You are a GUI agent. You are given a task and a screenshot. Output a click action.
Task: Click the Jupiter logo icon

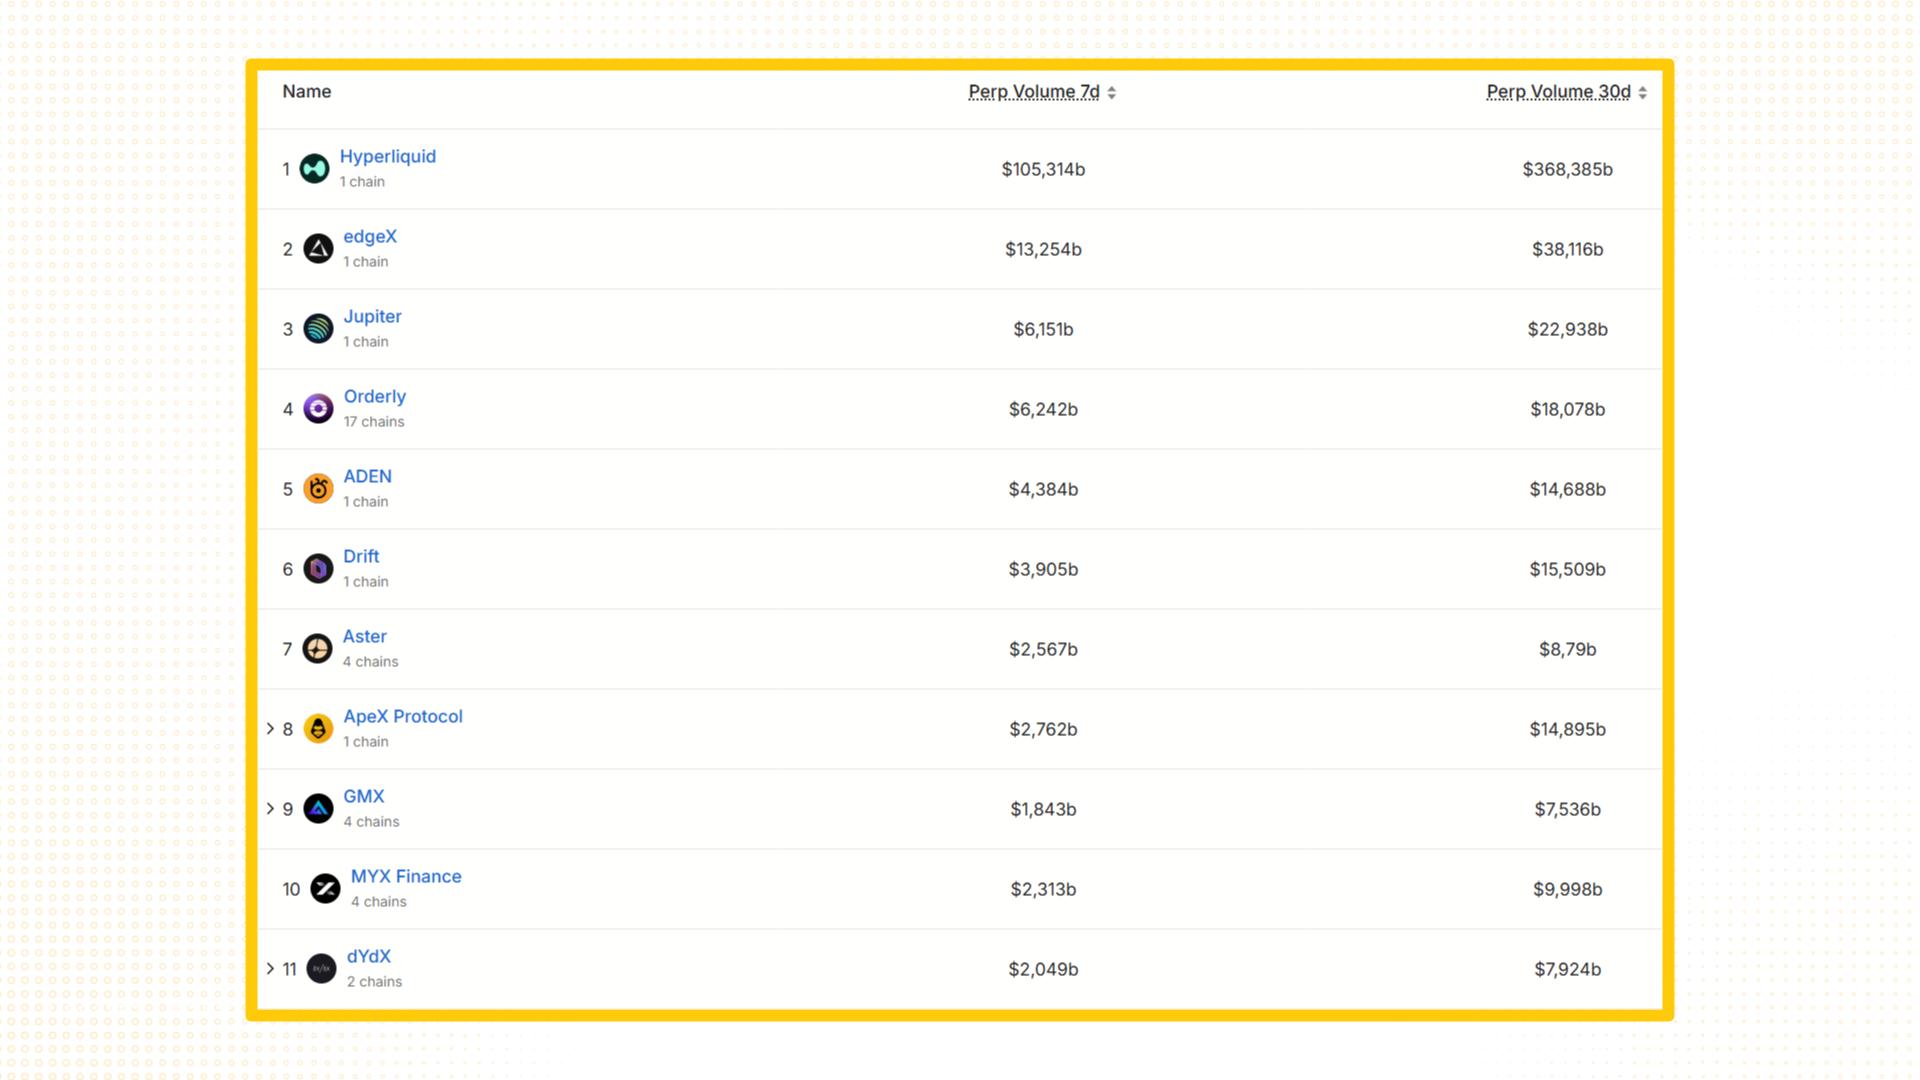click(x=318, y=329)
